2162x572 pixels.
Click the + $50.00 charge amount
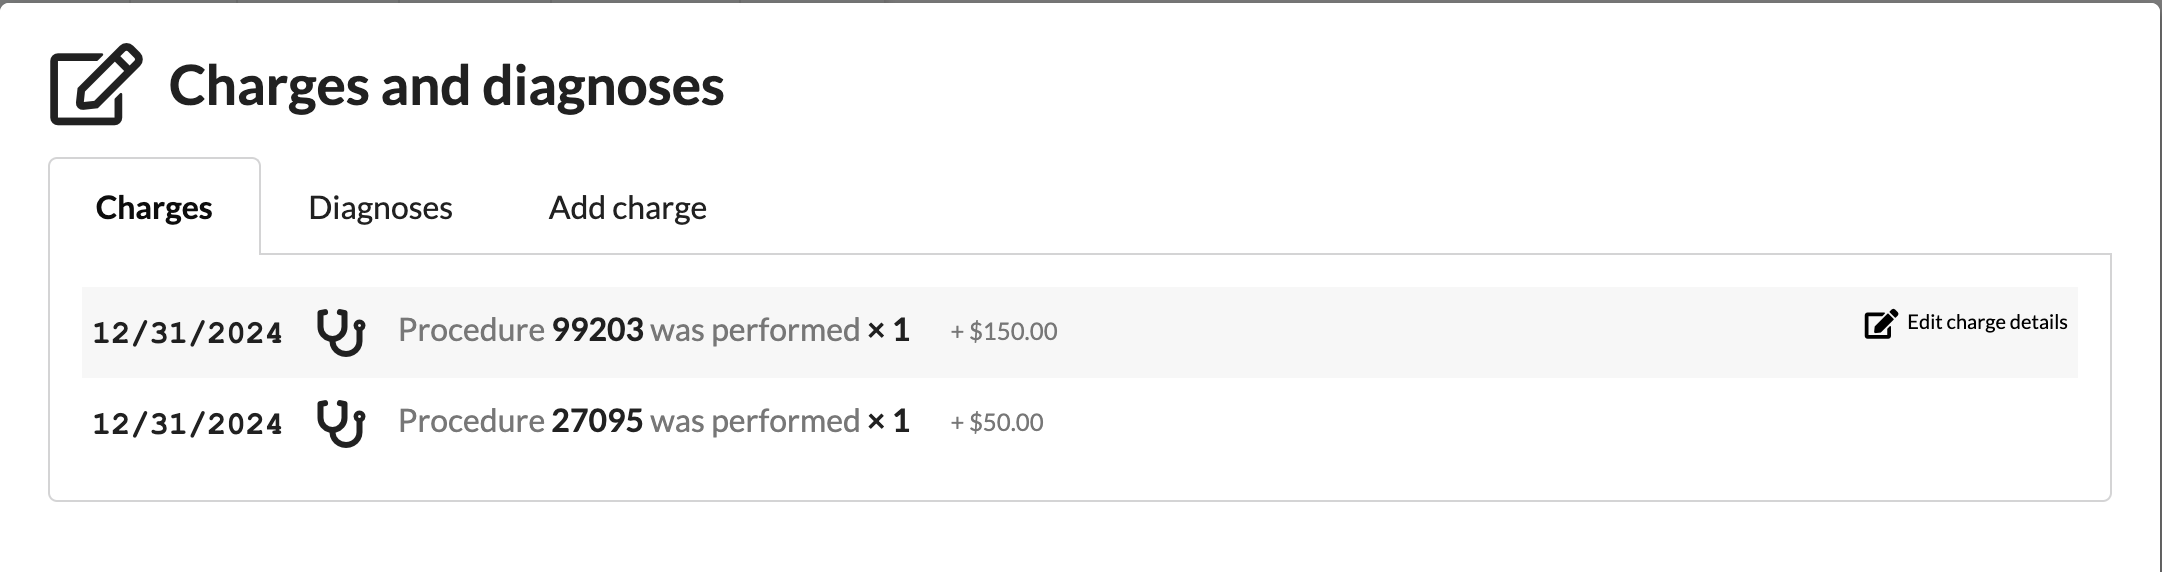996,422
